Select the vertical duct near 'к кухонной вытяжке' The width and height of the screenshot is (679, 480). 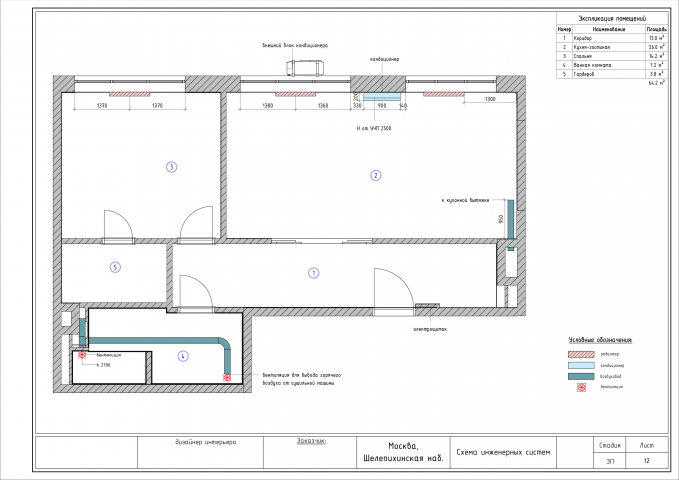pyautogui.click(x=511, y=219)
